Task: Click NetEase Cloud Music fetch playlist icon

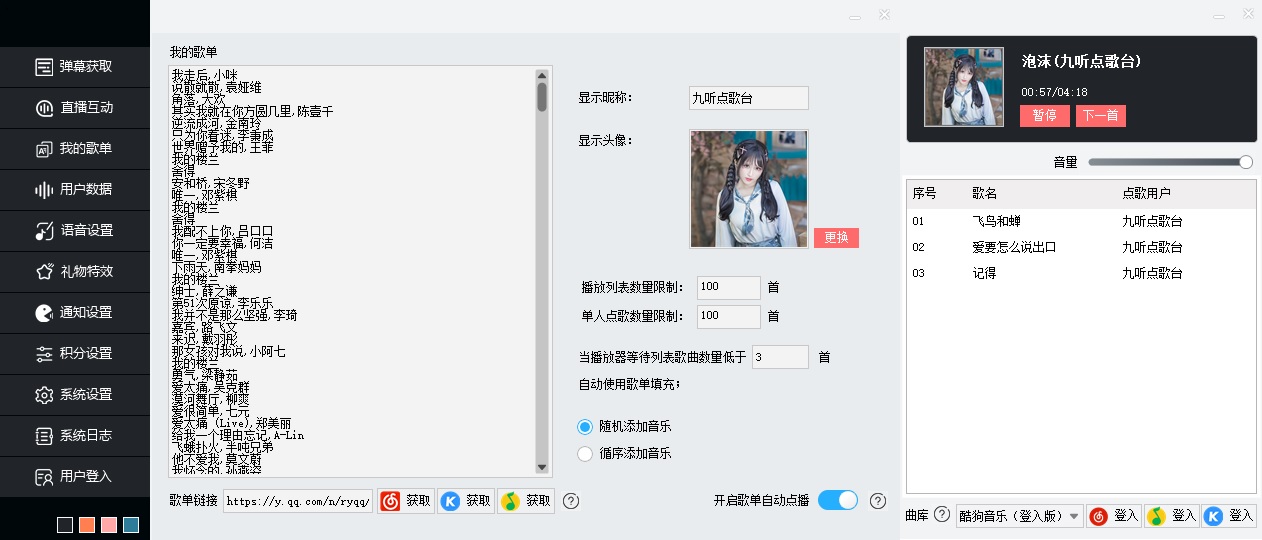Action: pyautogui.click(x=405, y=501)
